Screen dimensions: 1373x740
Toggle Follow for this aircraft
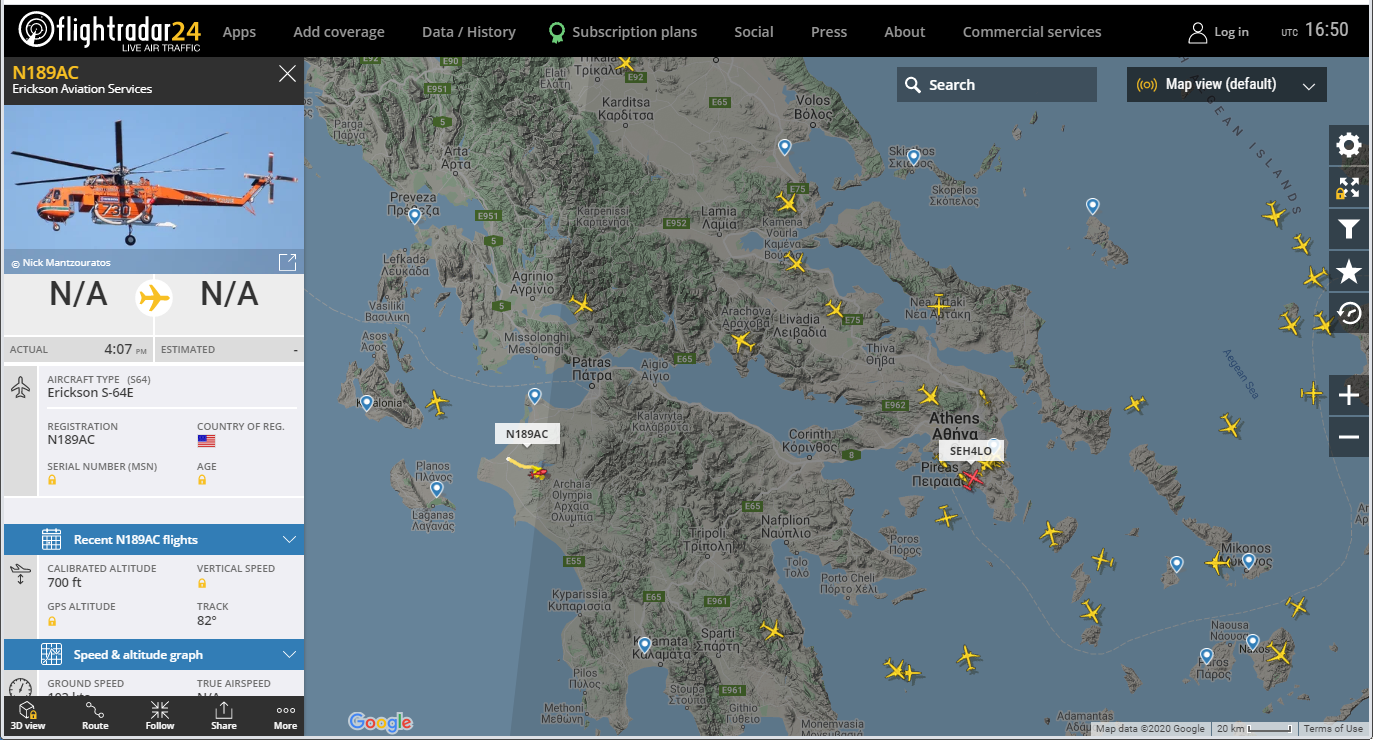point(159,715)
